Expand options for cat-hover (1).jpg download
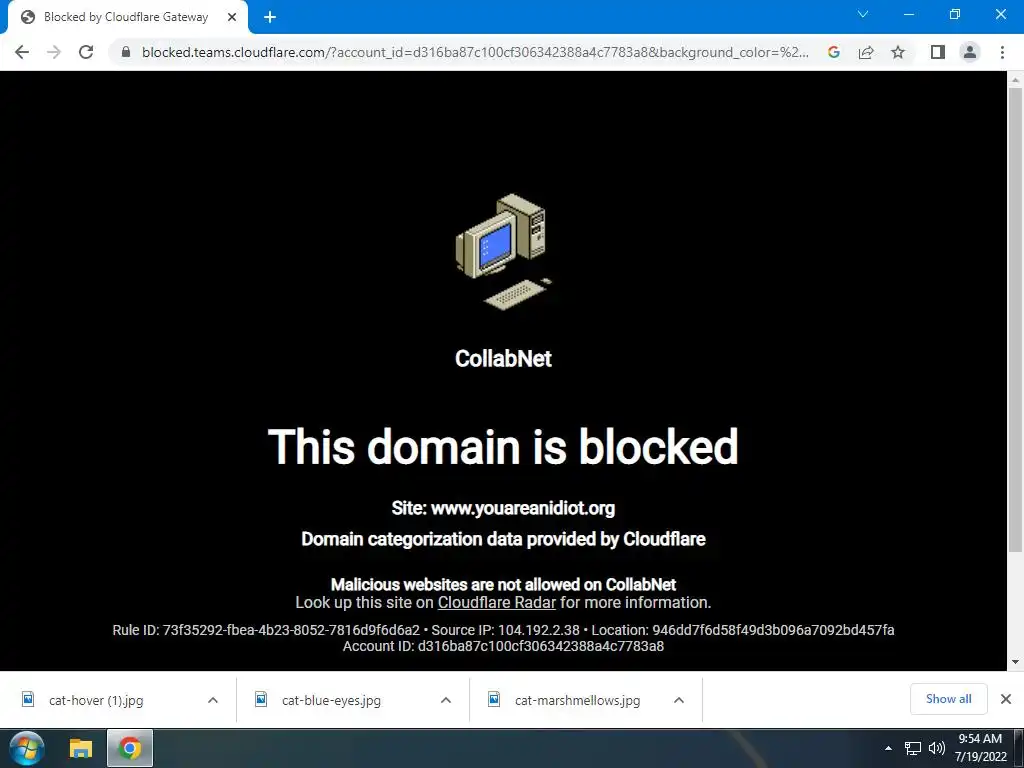This screenshot has height=768, width=1024. [x=213, y=700]
